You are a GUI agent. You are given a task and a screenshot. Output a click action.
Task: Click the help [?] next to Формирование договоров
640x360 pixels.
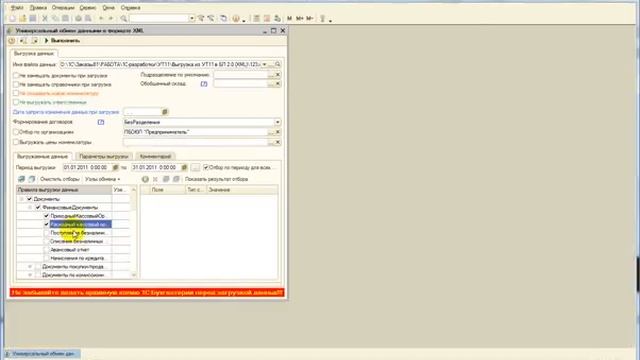pos(101,122)
